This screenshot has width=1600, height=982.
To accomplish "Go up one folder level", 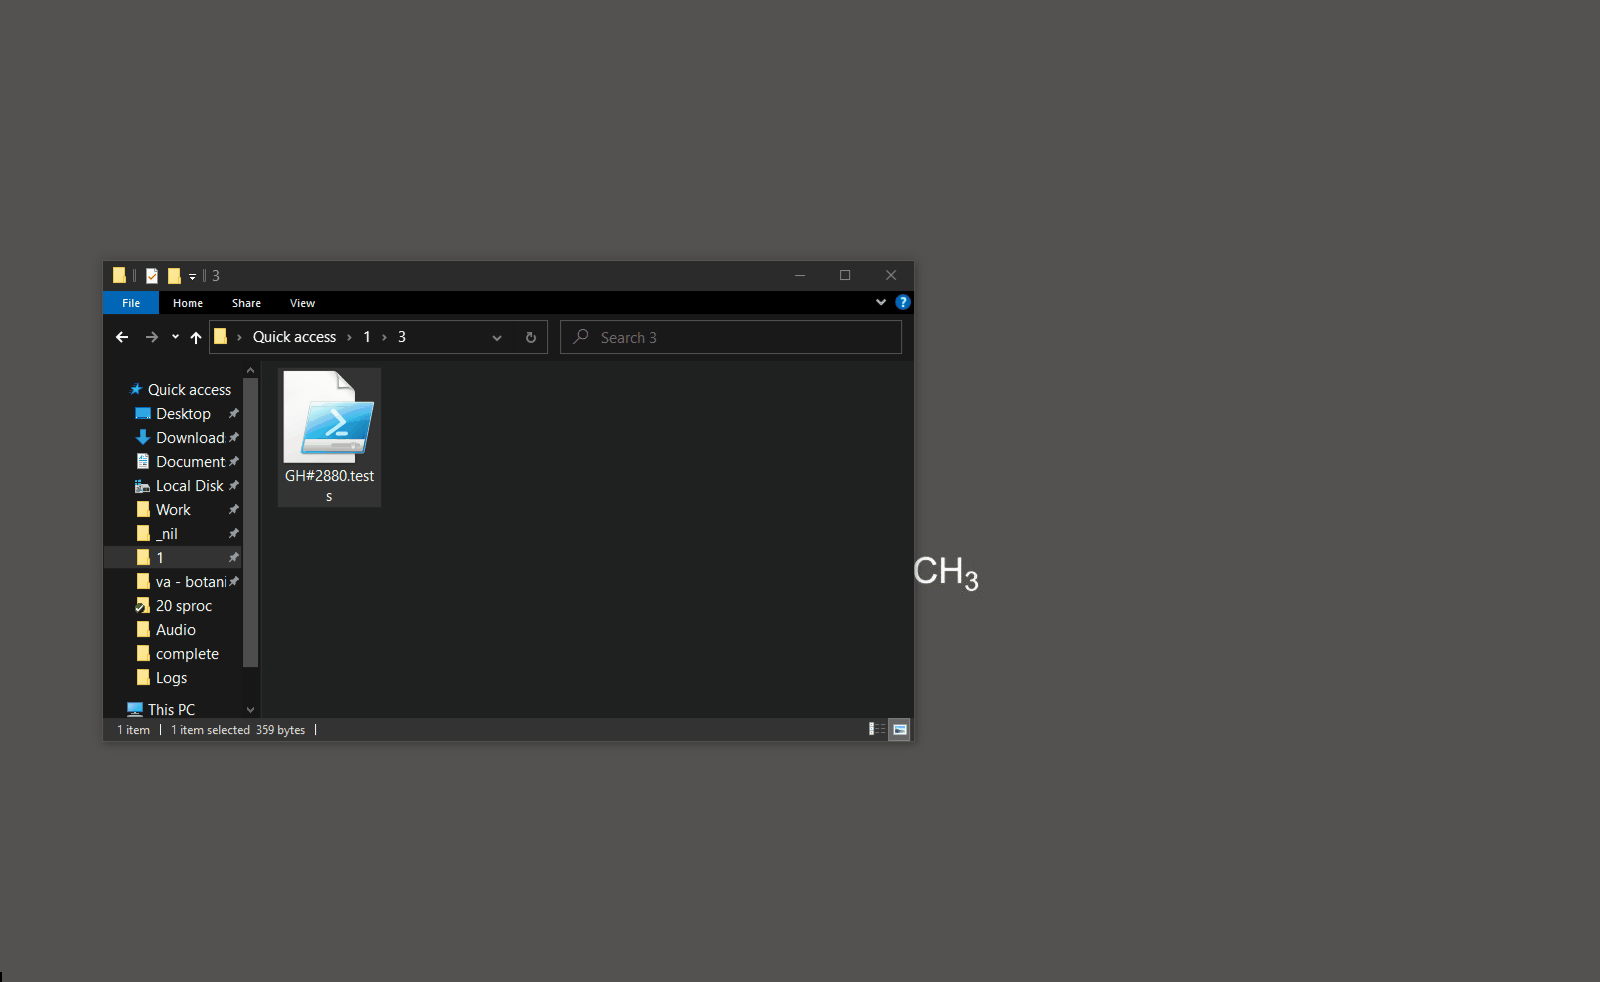I will (196, 337).
